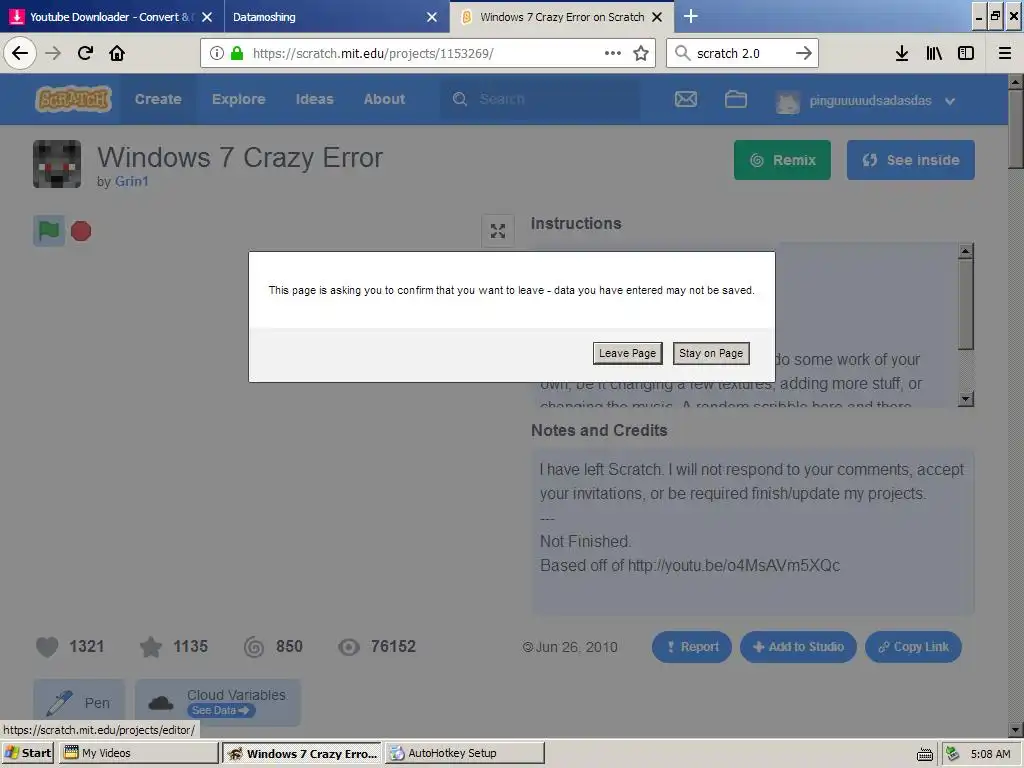Open the Grin1 author profile link
This screenshot has width=1024, height=768.
click(x=131, y=182)
